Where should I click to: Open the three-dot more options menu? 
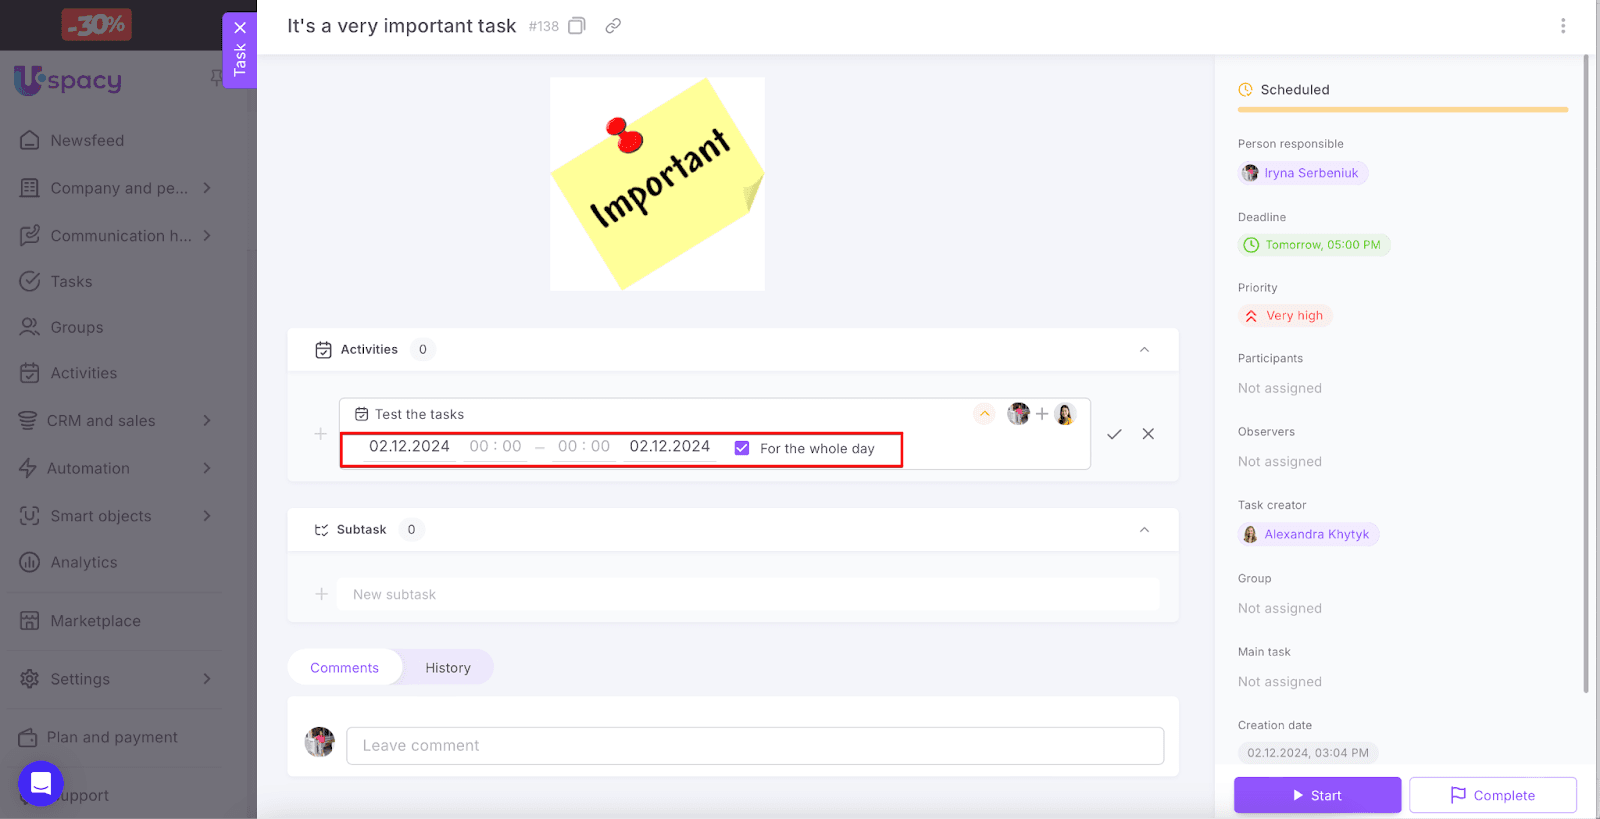(1562, 26)
